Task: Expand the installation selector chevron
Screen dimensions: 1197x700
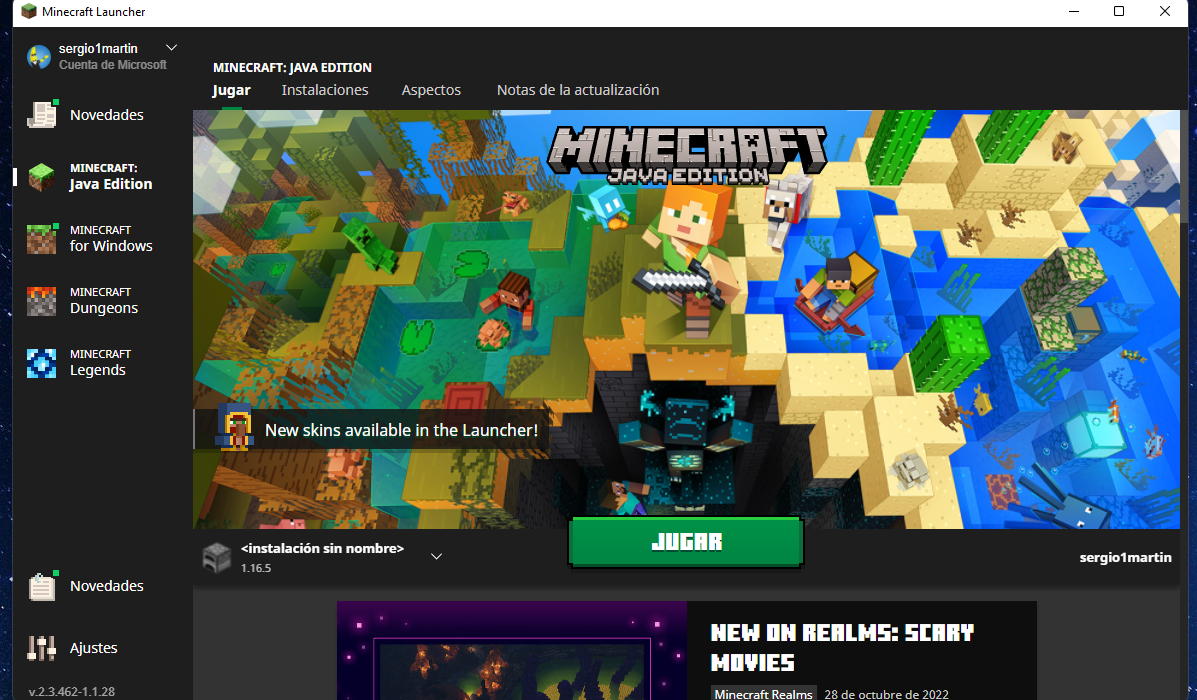Action: (x=437, y=556)
